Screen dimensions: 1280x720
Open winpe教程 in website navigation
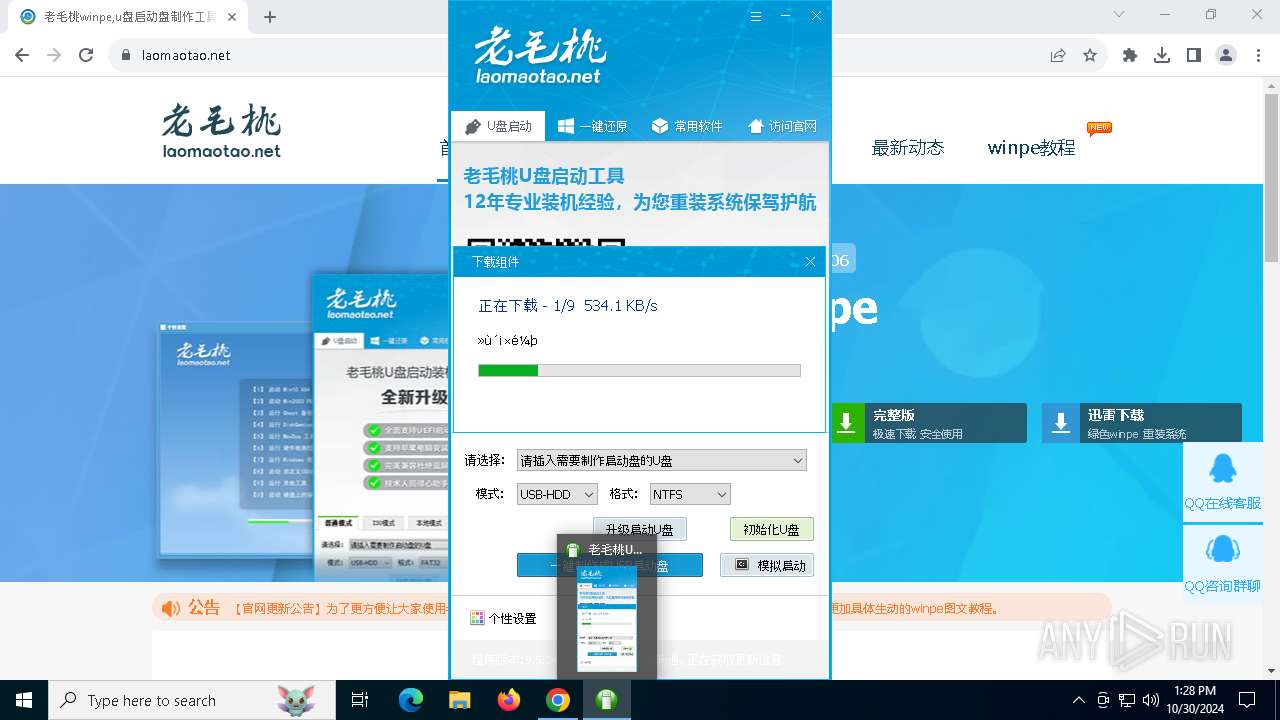(1031, 148)
